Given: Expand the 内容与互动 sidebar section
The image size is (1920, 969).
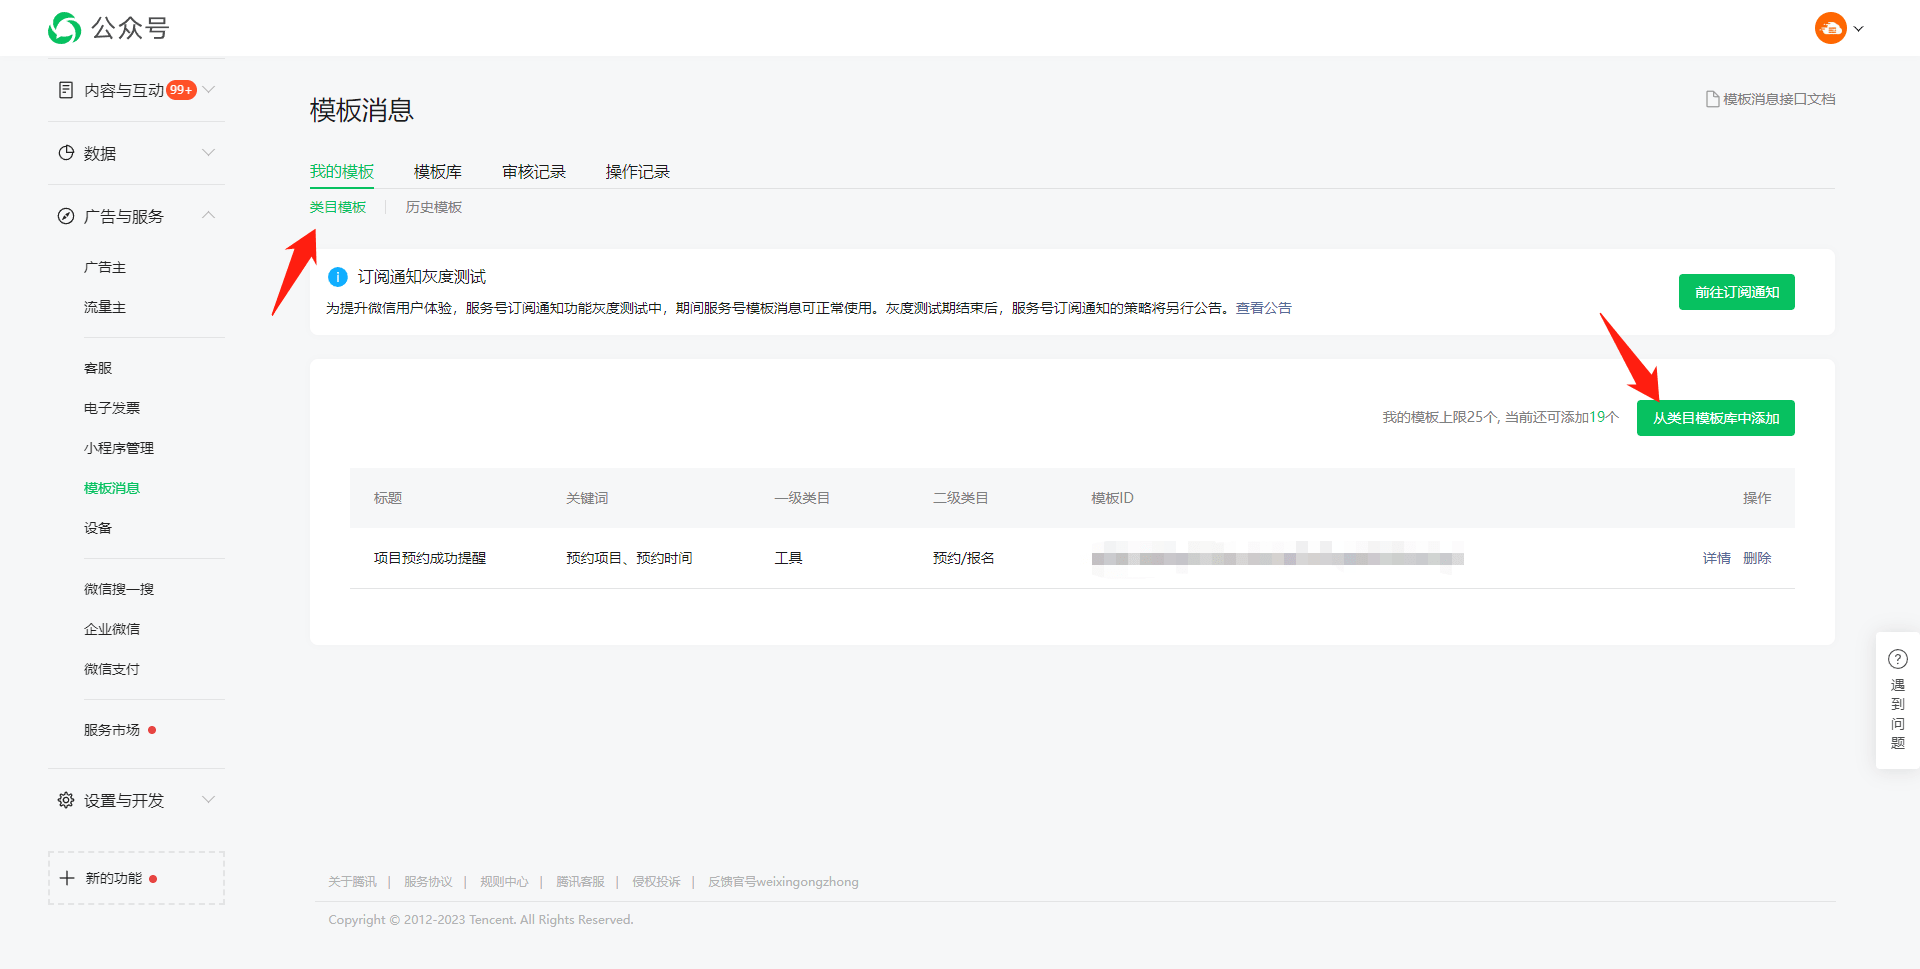Looking at the screenshot, I should pos(209,90).
